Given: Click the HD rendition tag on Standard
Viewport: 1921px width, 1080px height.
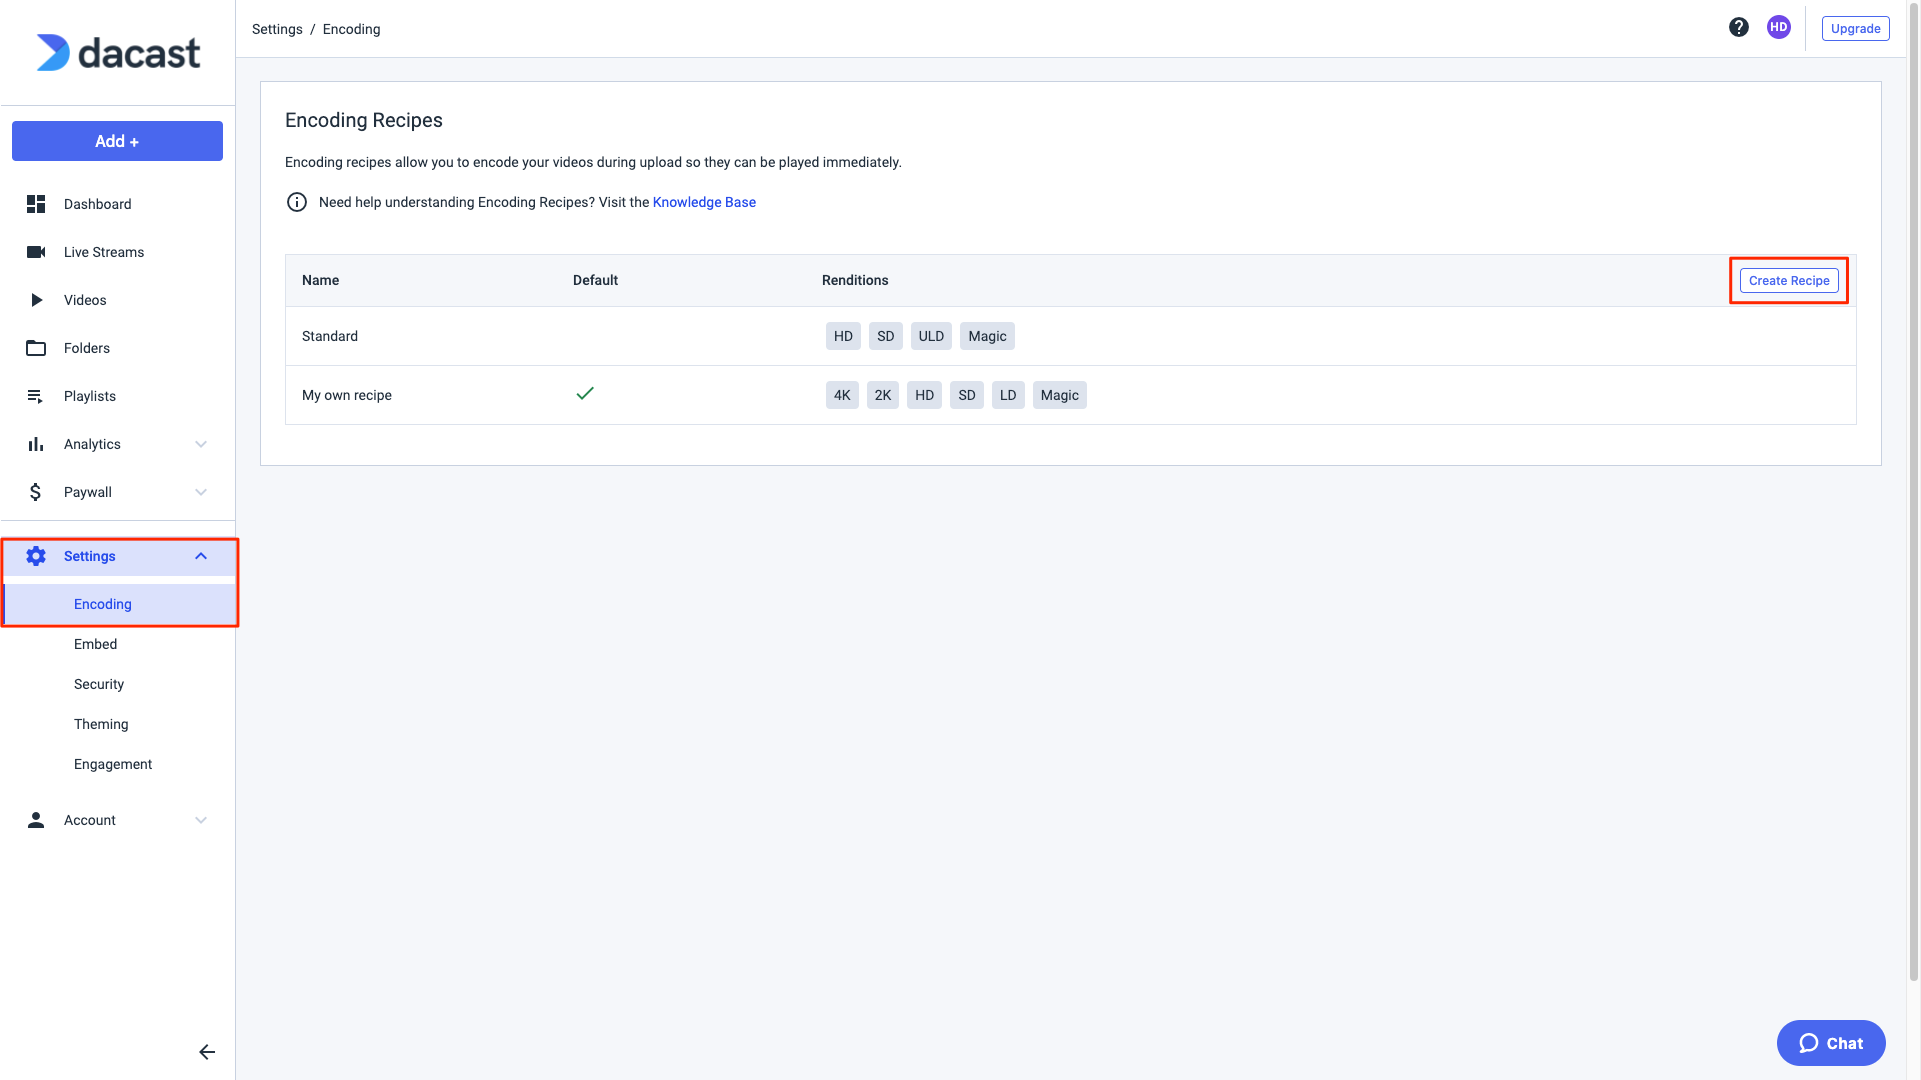Looking at the screenshot, I should point(842,335).
